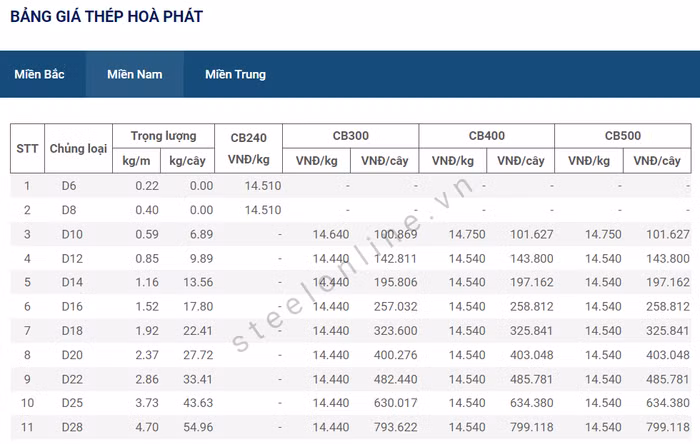Click the Trọng lượng column header
Viewport: 700px width, 444px height.
pos(163,136)
